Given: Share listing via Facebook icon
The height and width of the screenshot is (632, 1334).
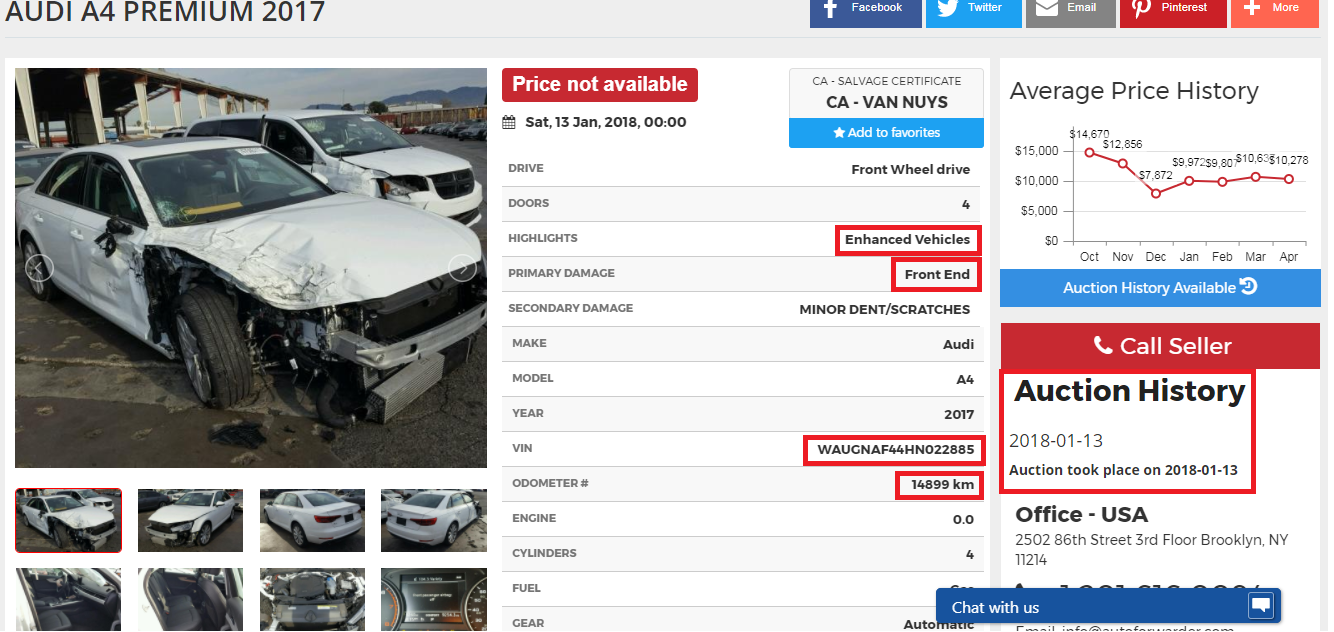Looking at the screenshot, I should click(830, 8).
